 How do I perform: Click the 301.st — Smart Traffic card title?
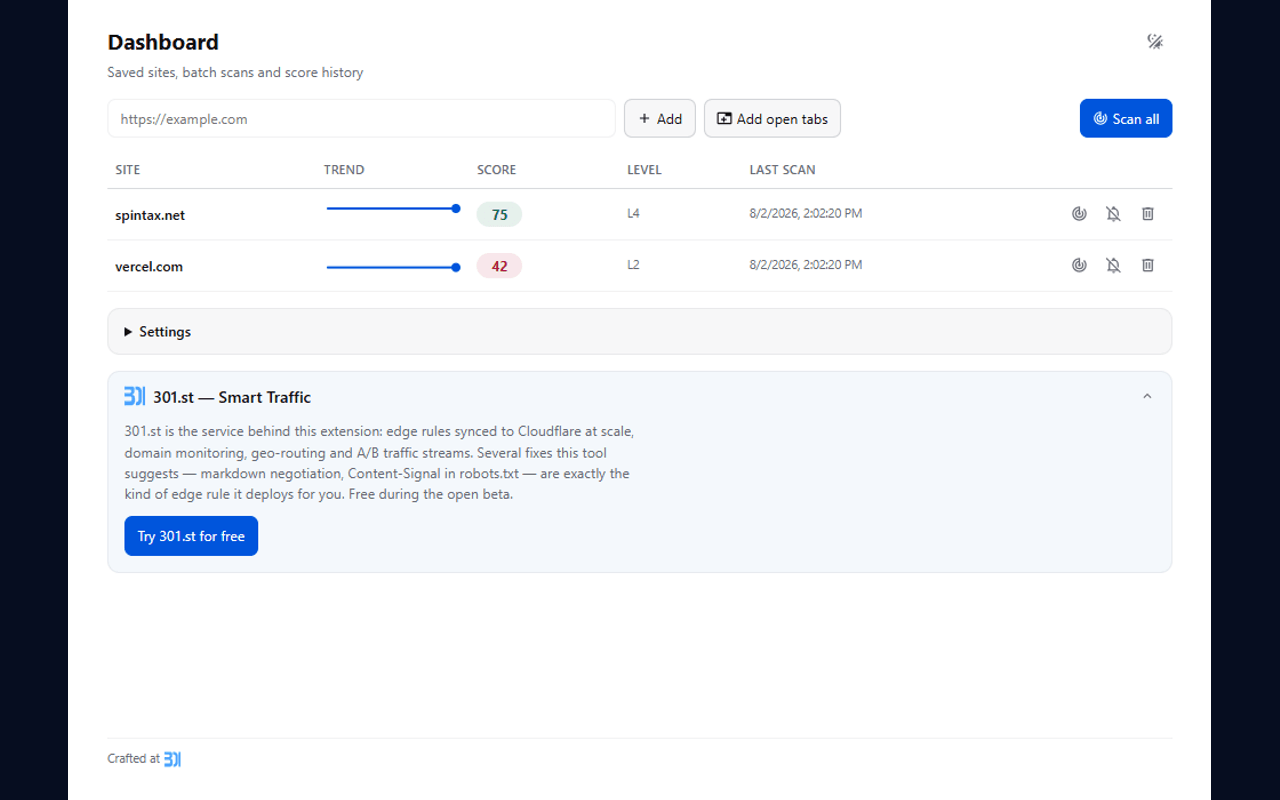point(232,397)
